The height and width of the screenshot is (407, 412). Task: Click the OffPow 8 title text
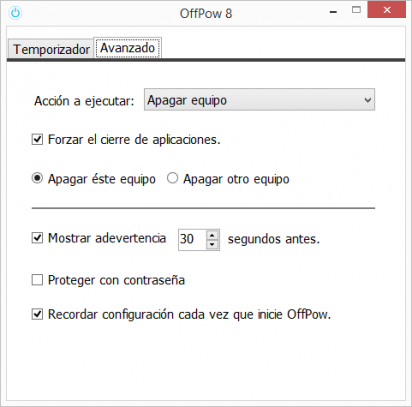206,14
